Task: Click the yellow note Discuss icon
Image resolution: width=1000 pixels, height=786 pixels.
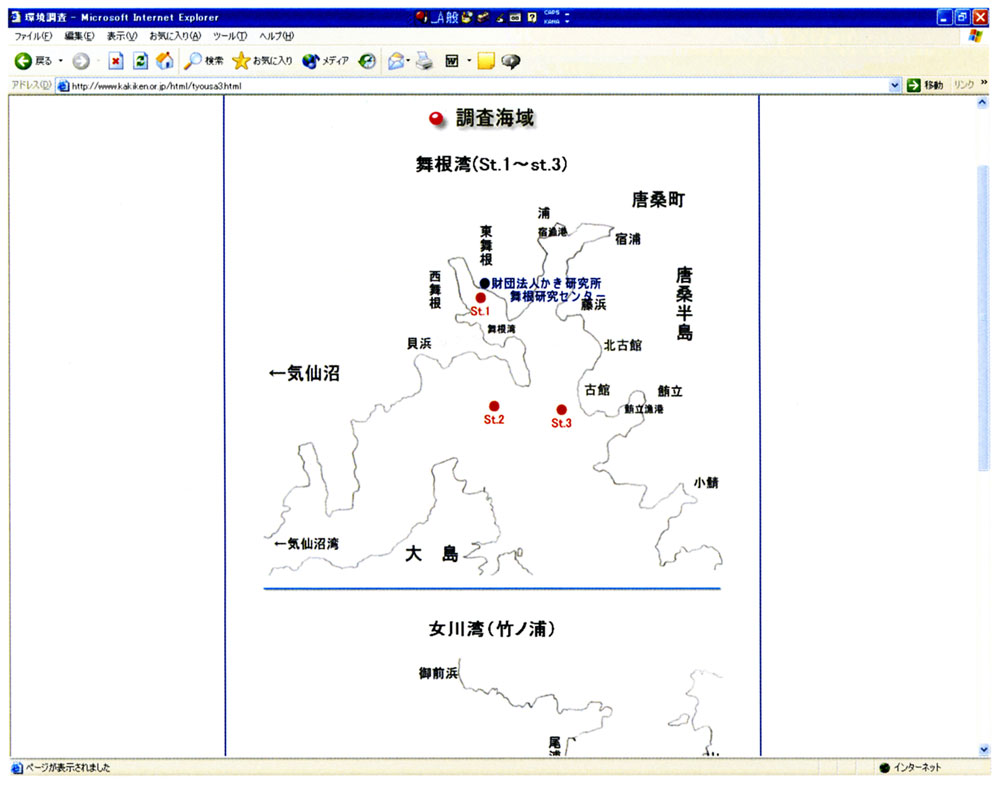Action: (486, 61)
